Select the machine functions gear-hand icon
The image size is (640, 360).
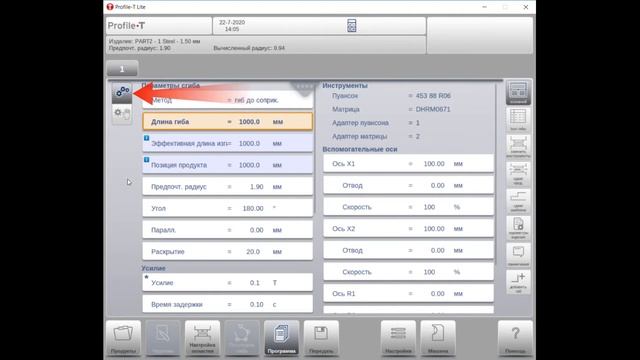(122, 114)
